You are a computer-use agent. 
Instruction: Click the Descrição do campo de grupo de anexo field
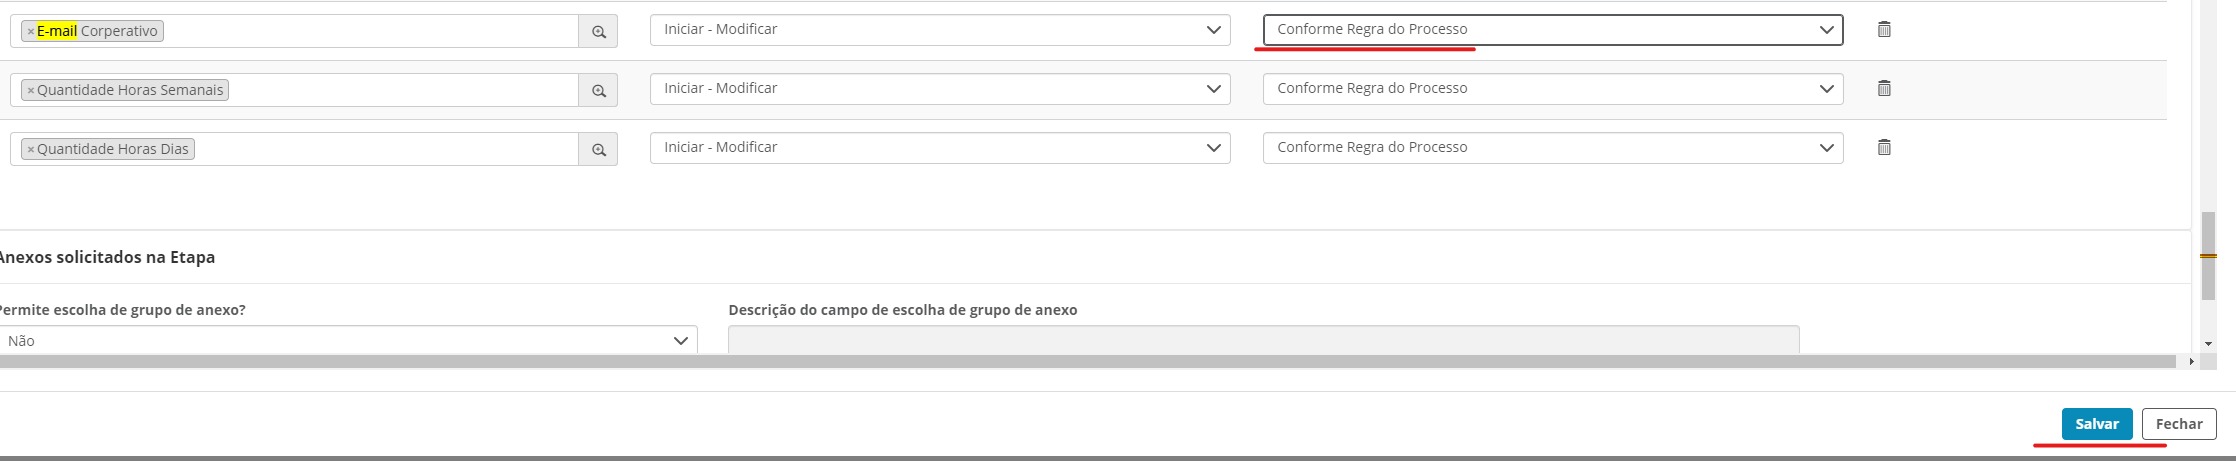1264,340
